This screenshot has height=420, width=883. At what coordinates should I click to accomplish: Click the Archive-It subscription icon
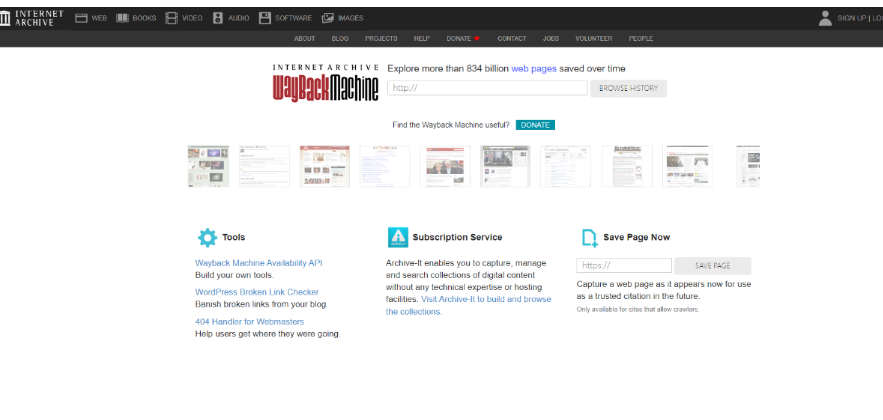[x=398, y=238]
